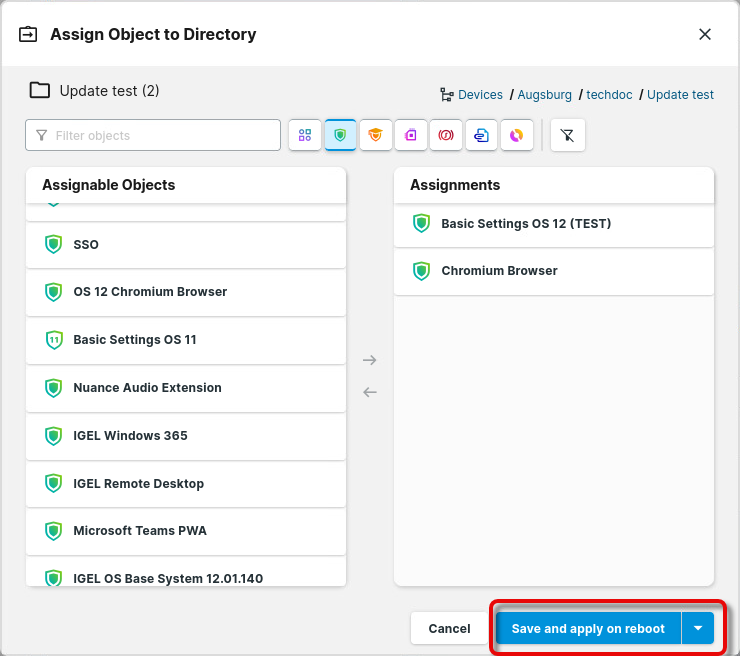This screenshot has height=656, width=740.
Task: Select Chromium Browser in Assignments list
Action: pyautogui.click(x=499, y=271)
